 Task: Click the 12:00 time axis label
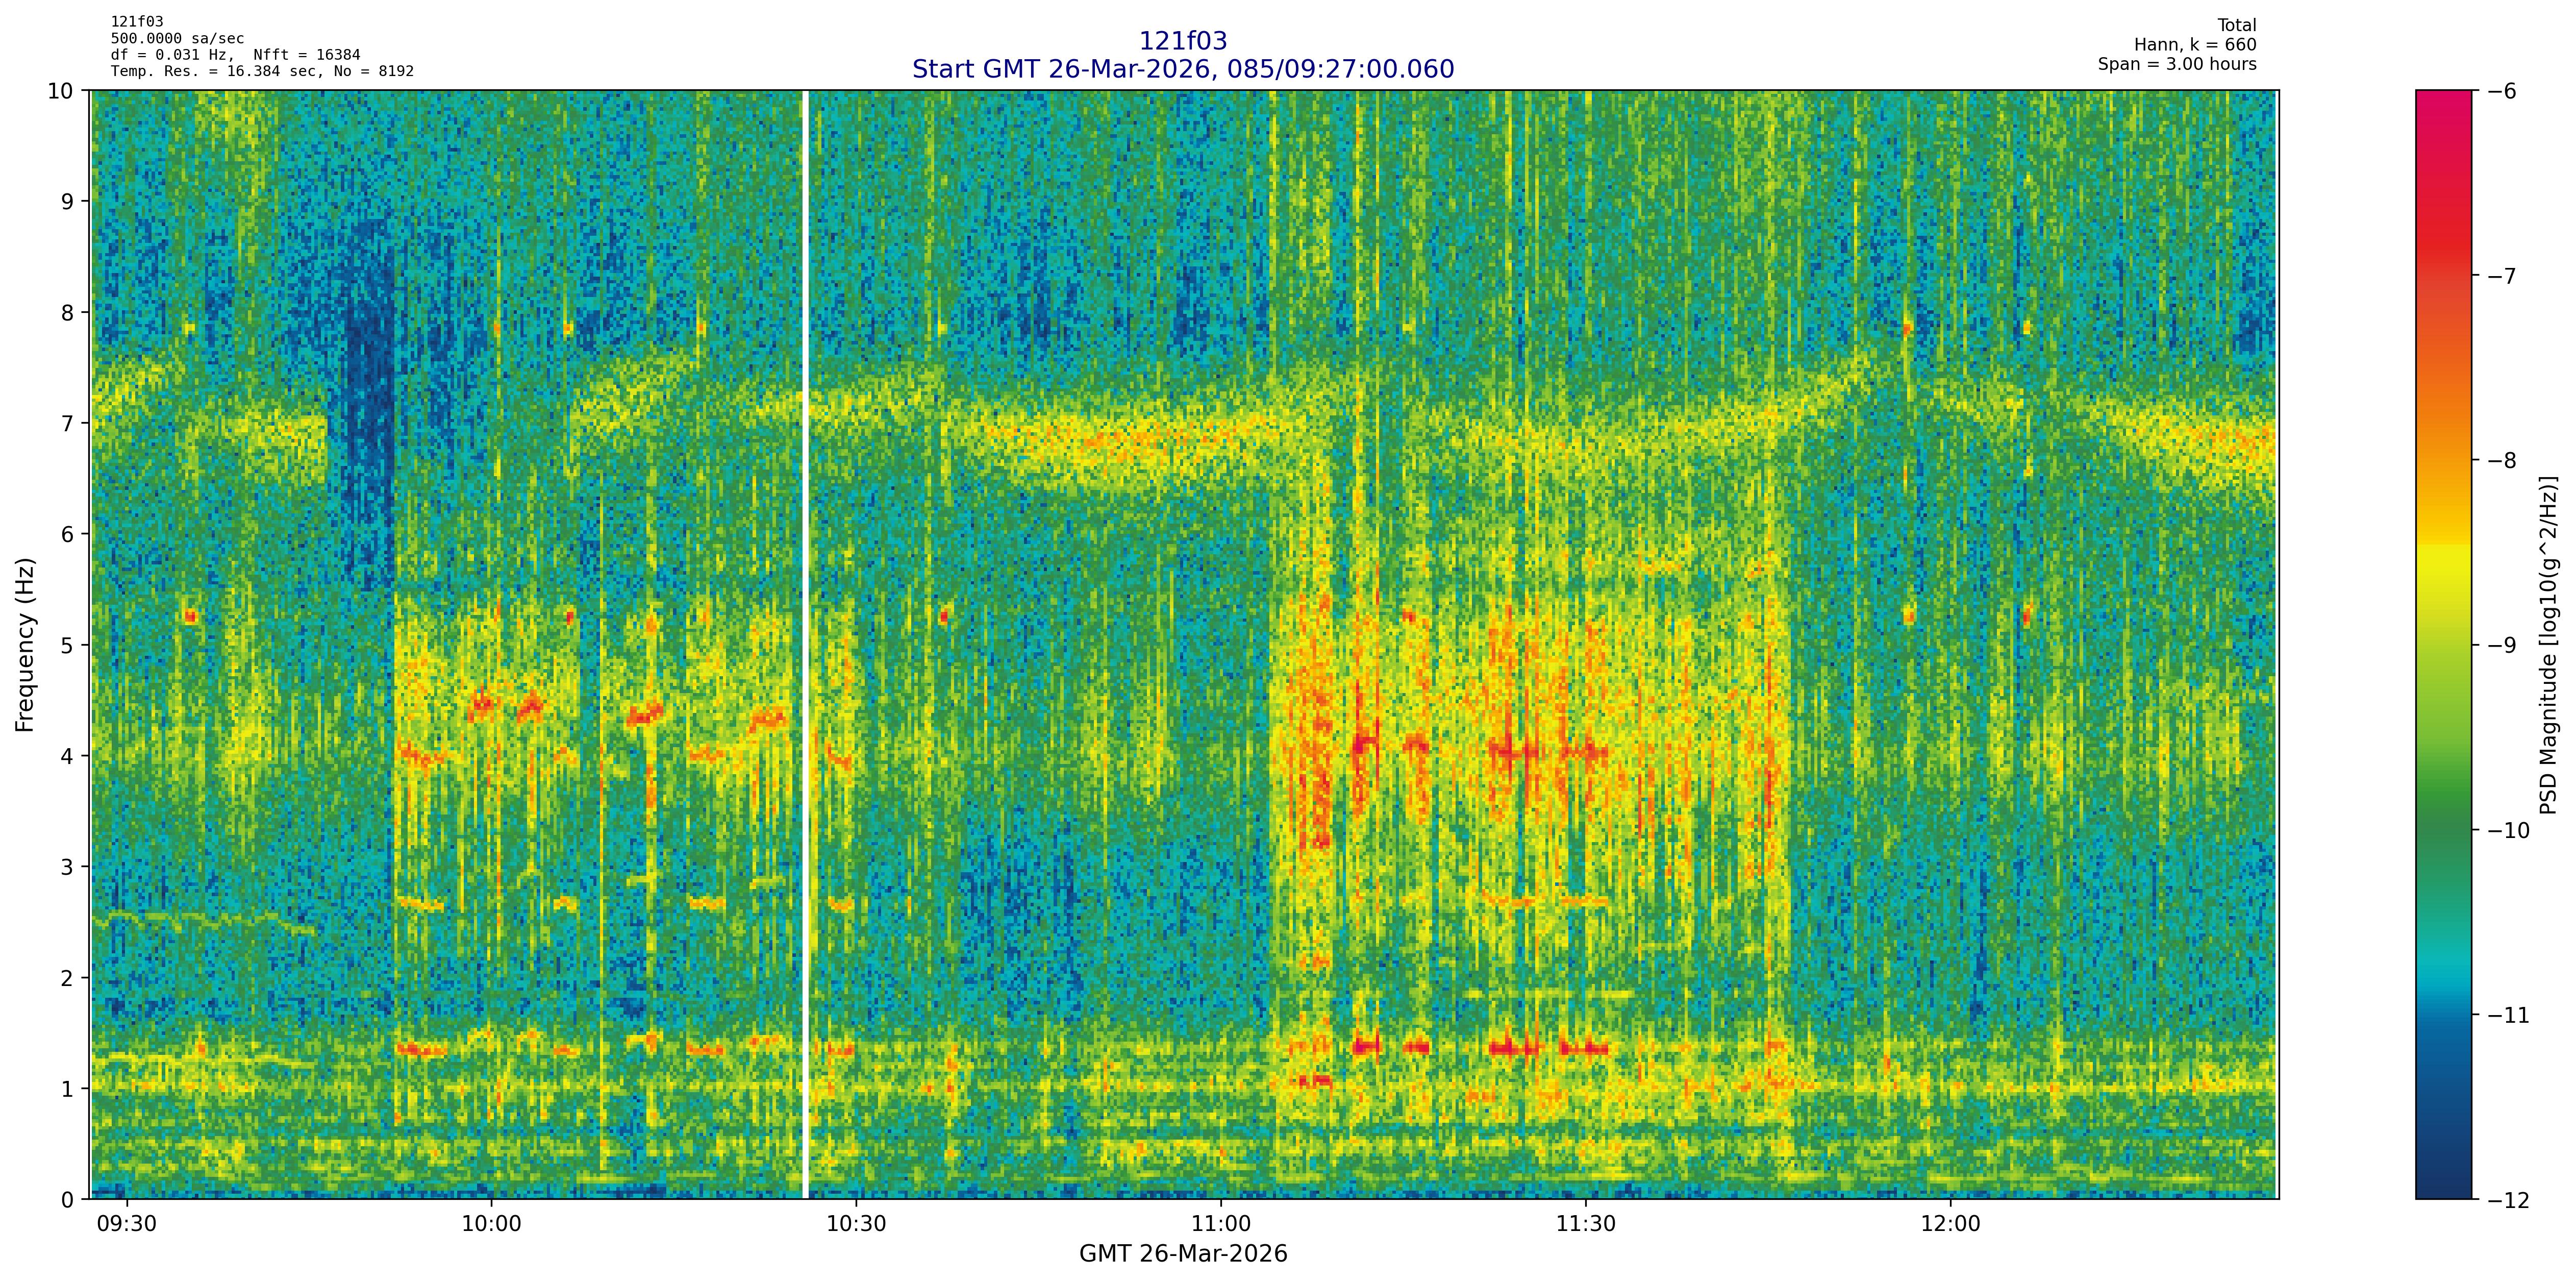click(1951, 1225)
